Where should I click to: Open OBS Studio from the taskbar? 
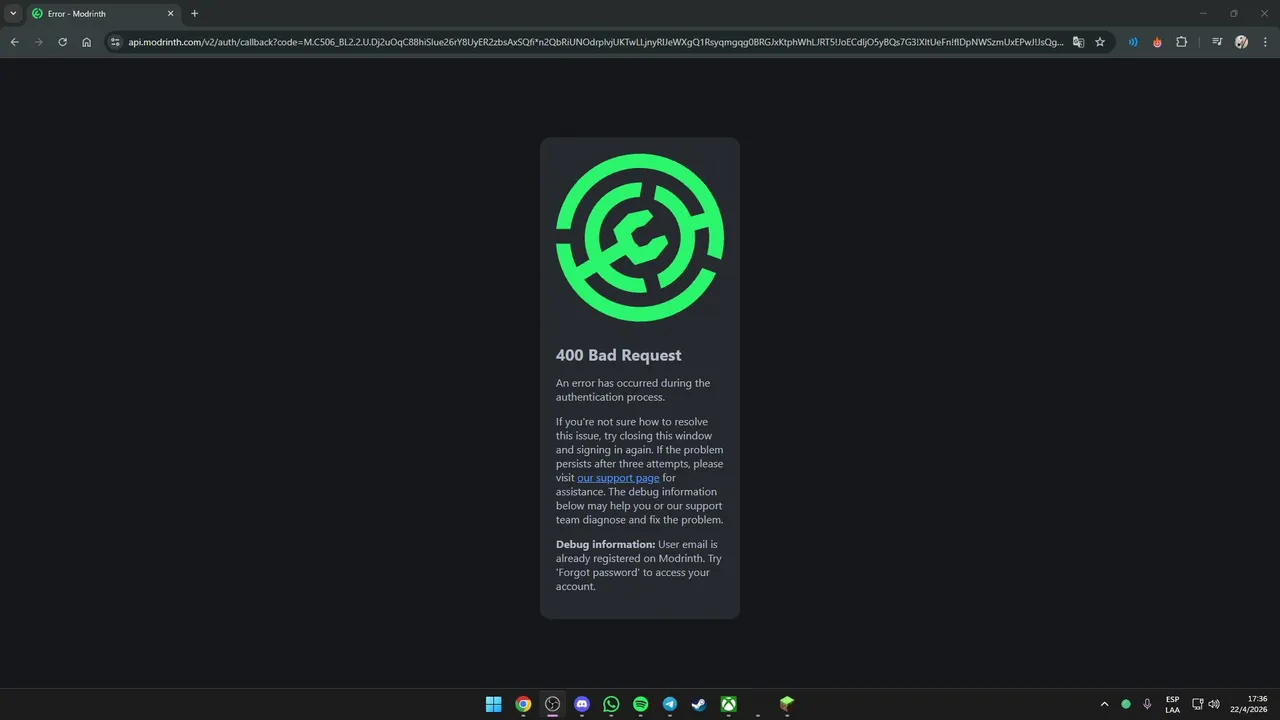click(x=552, y=704)
